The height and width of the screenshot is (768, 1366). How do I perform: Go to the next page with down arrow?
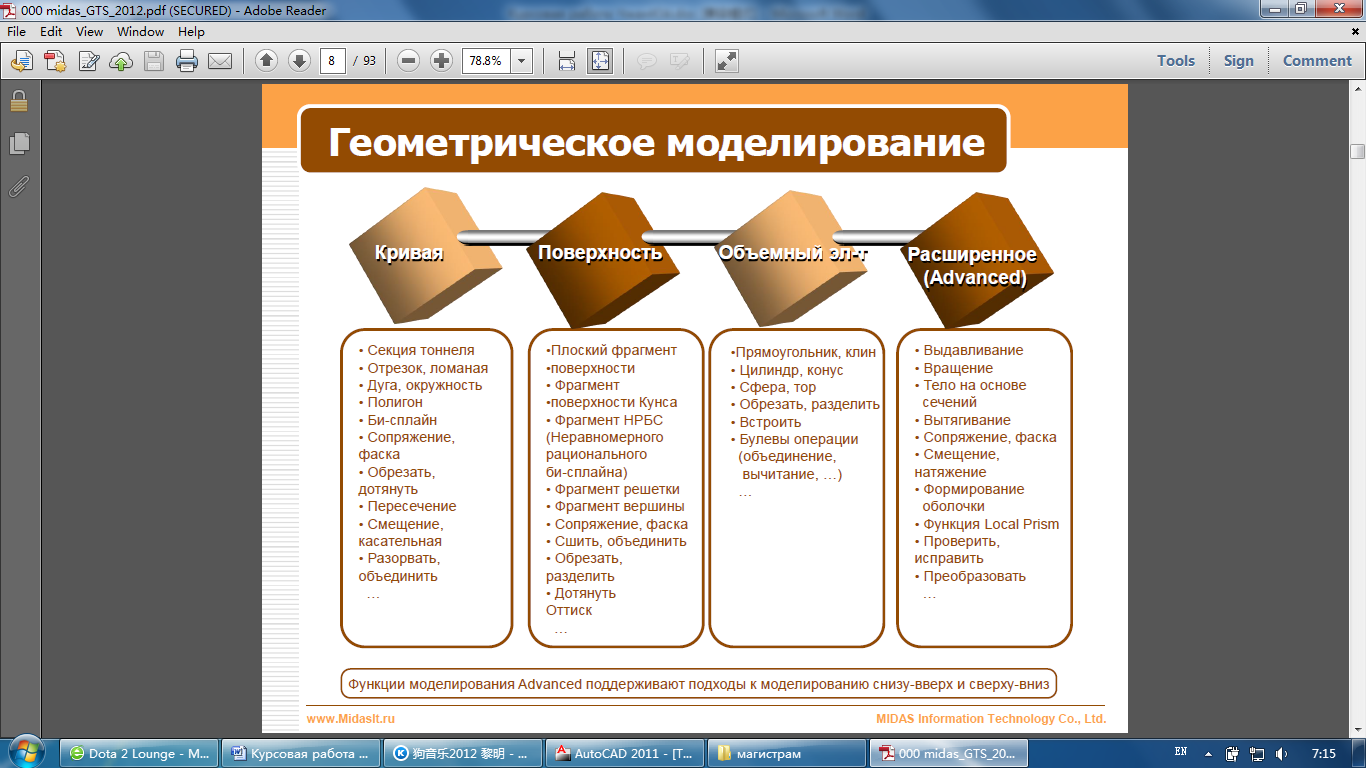(299, 61)
